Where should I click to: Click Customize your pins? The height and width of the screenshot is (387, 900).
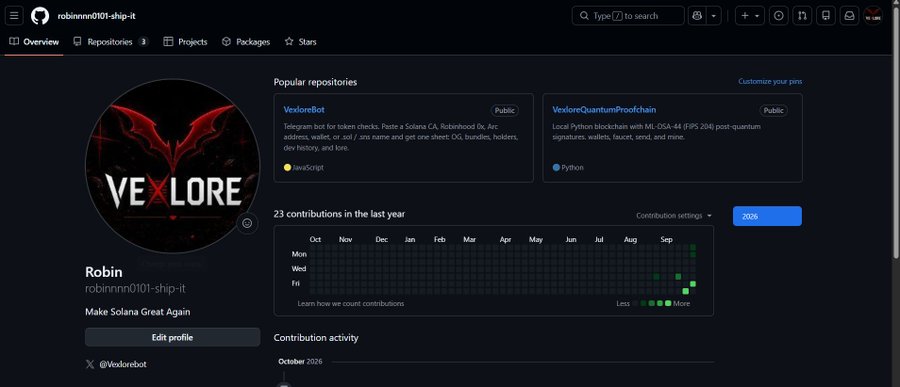pos(770,82)
